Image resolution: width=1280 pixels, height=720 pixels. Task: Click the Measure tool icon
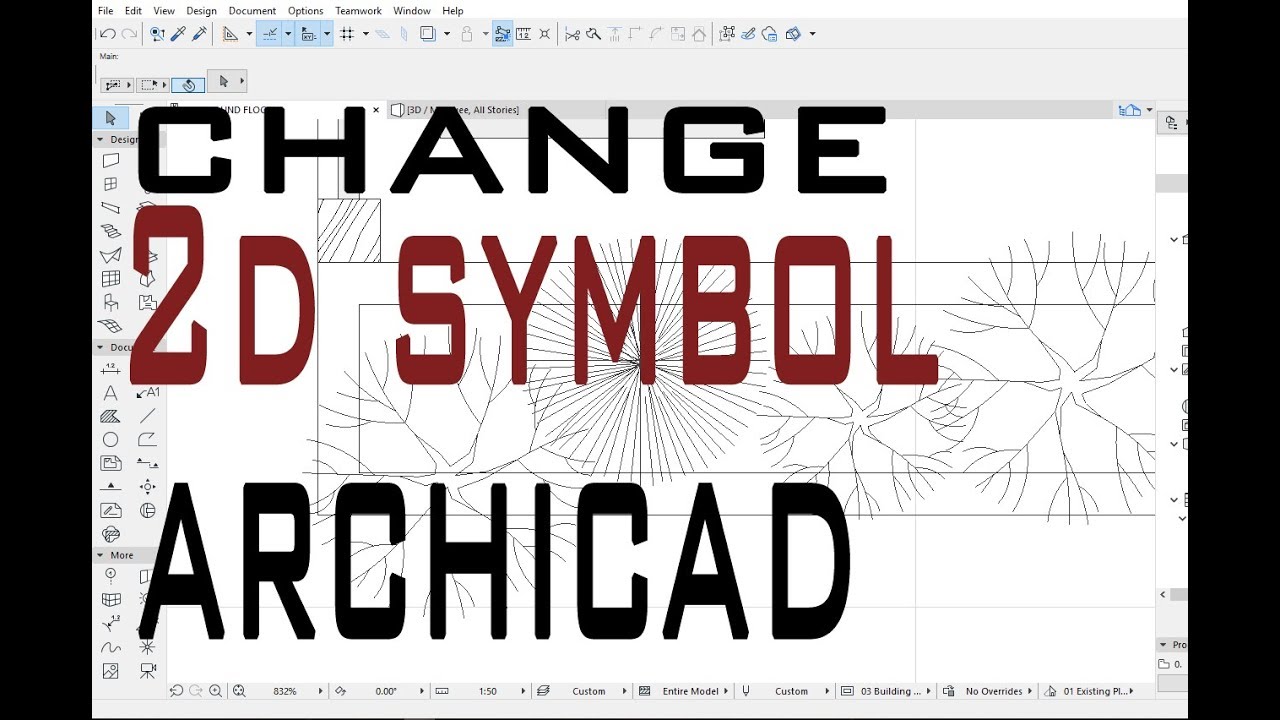coord(523,34)
